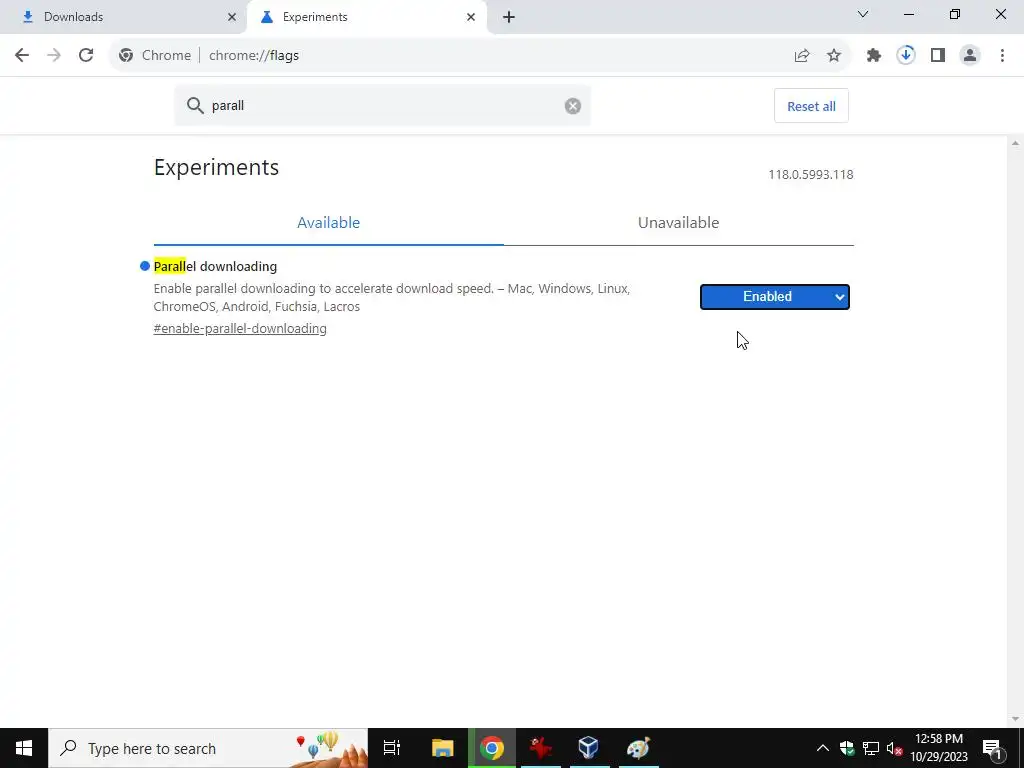Click the taskbar clock and date
1024x768 pixels.
[939, 748]
